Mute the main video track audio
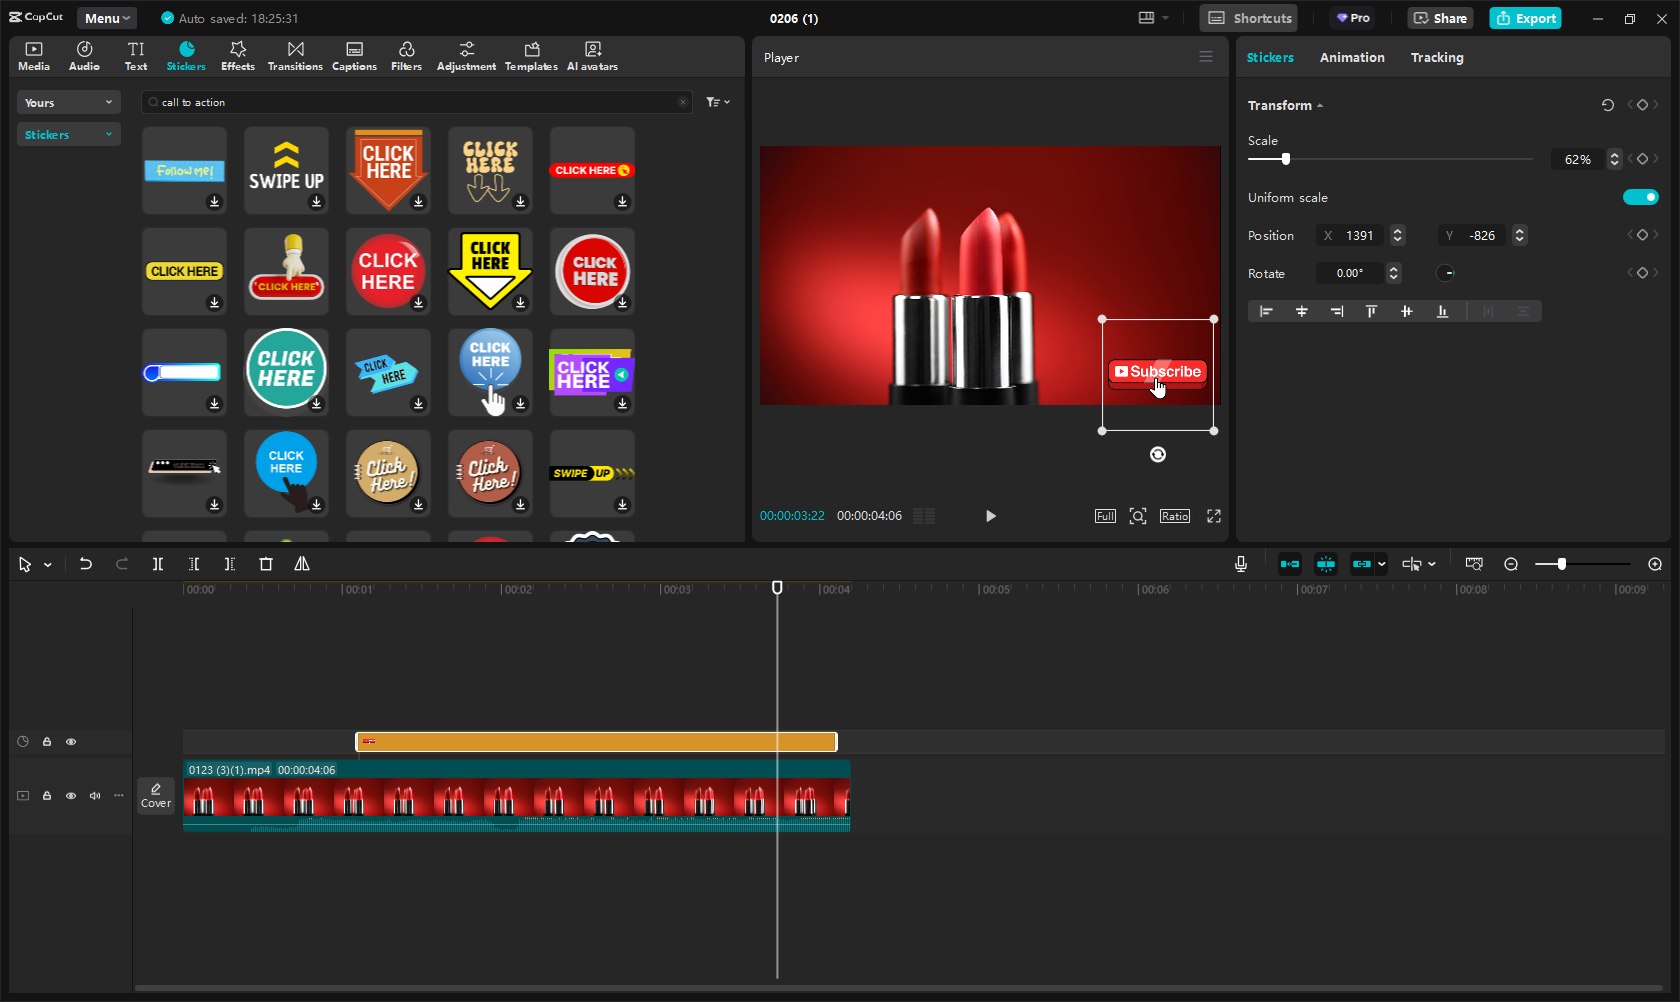This screenshot has width=1680, height=1002. (95, 796)
